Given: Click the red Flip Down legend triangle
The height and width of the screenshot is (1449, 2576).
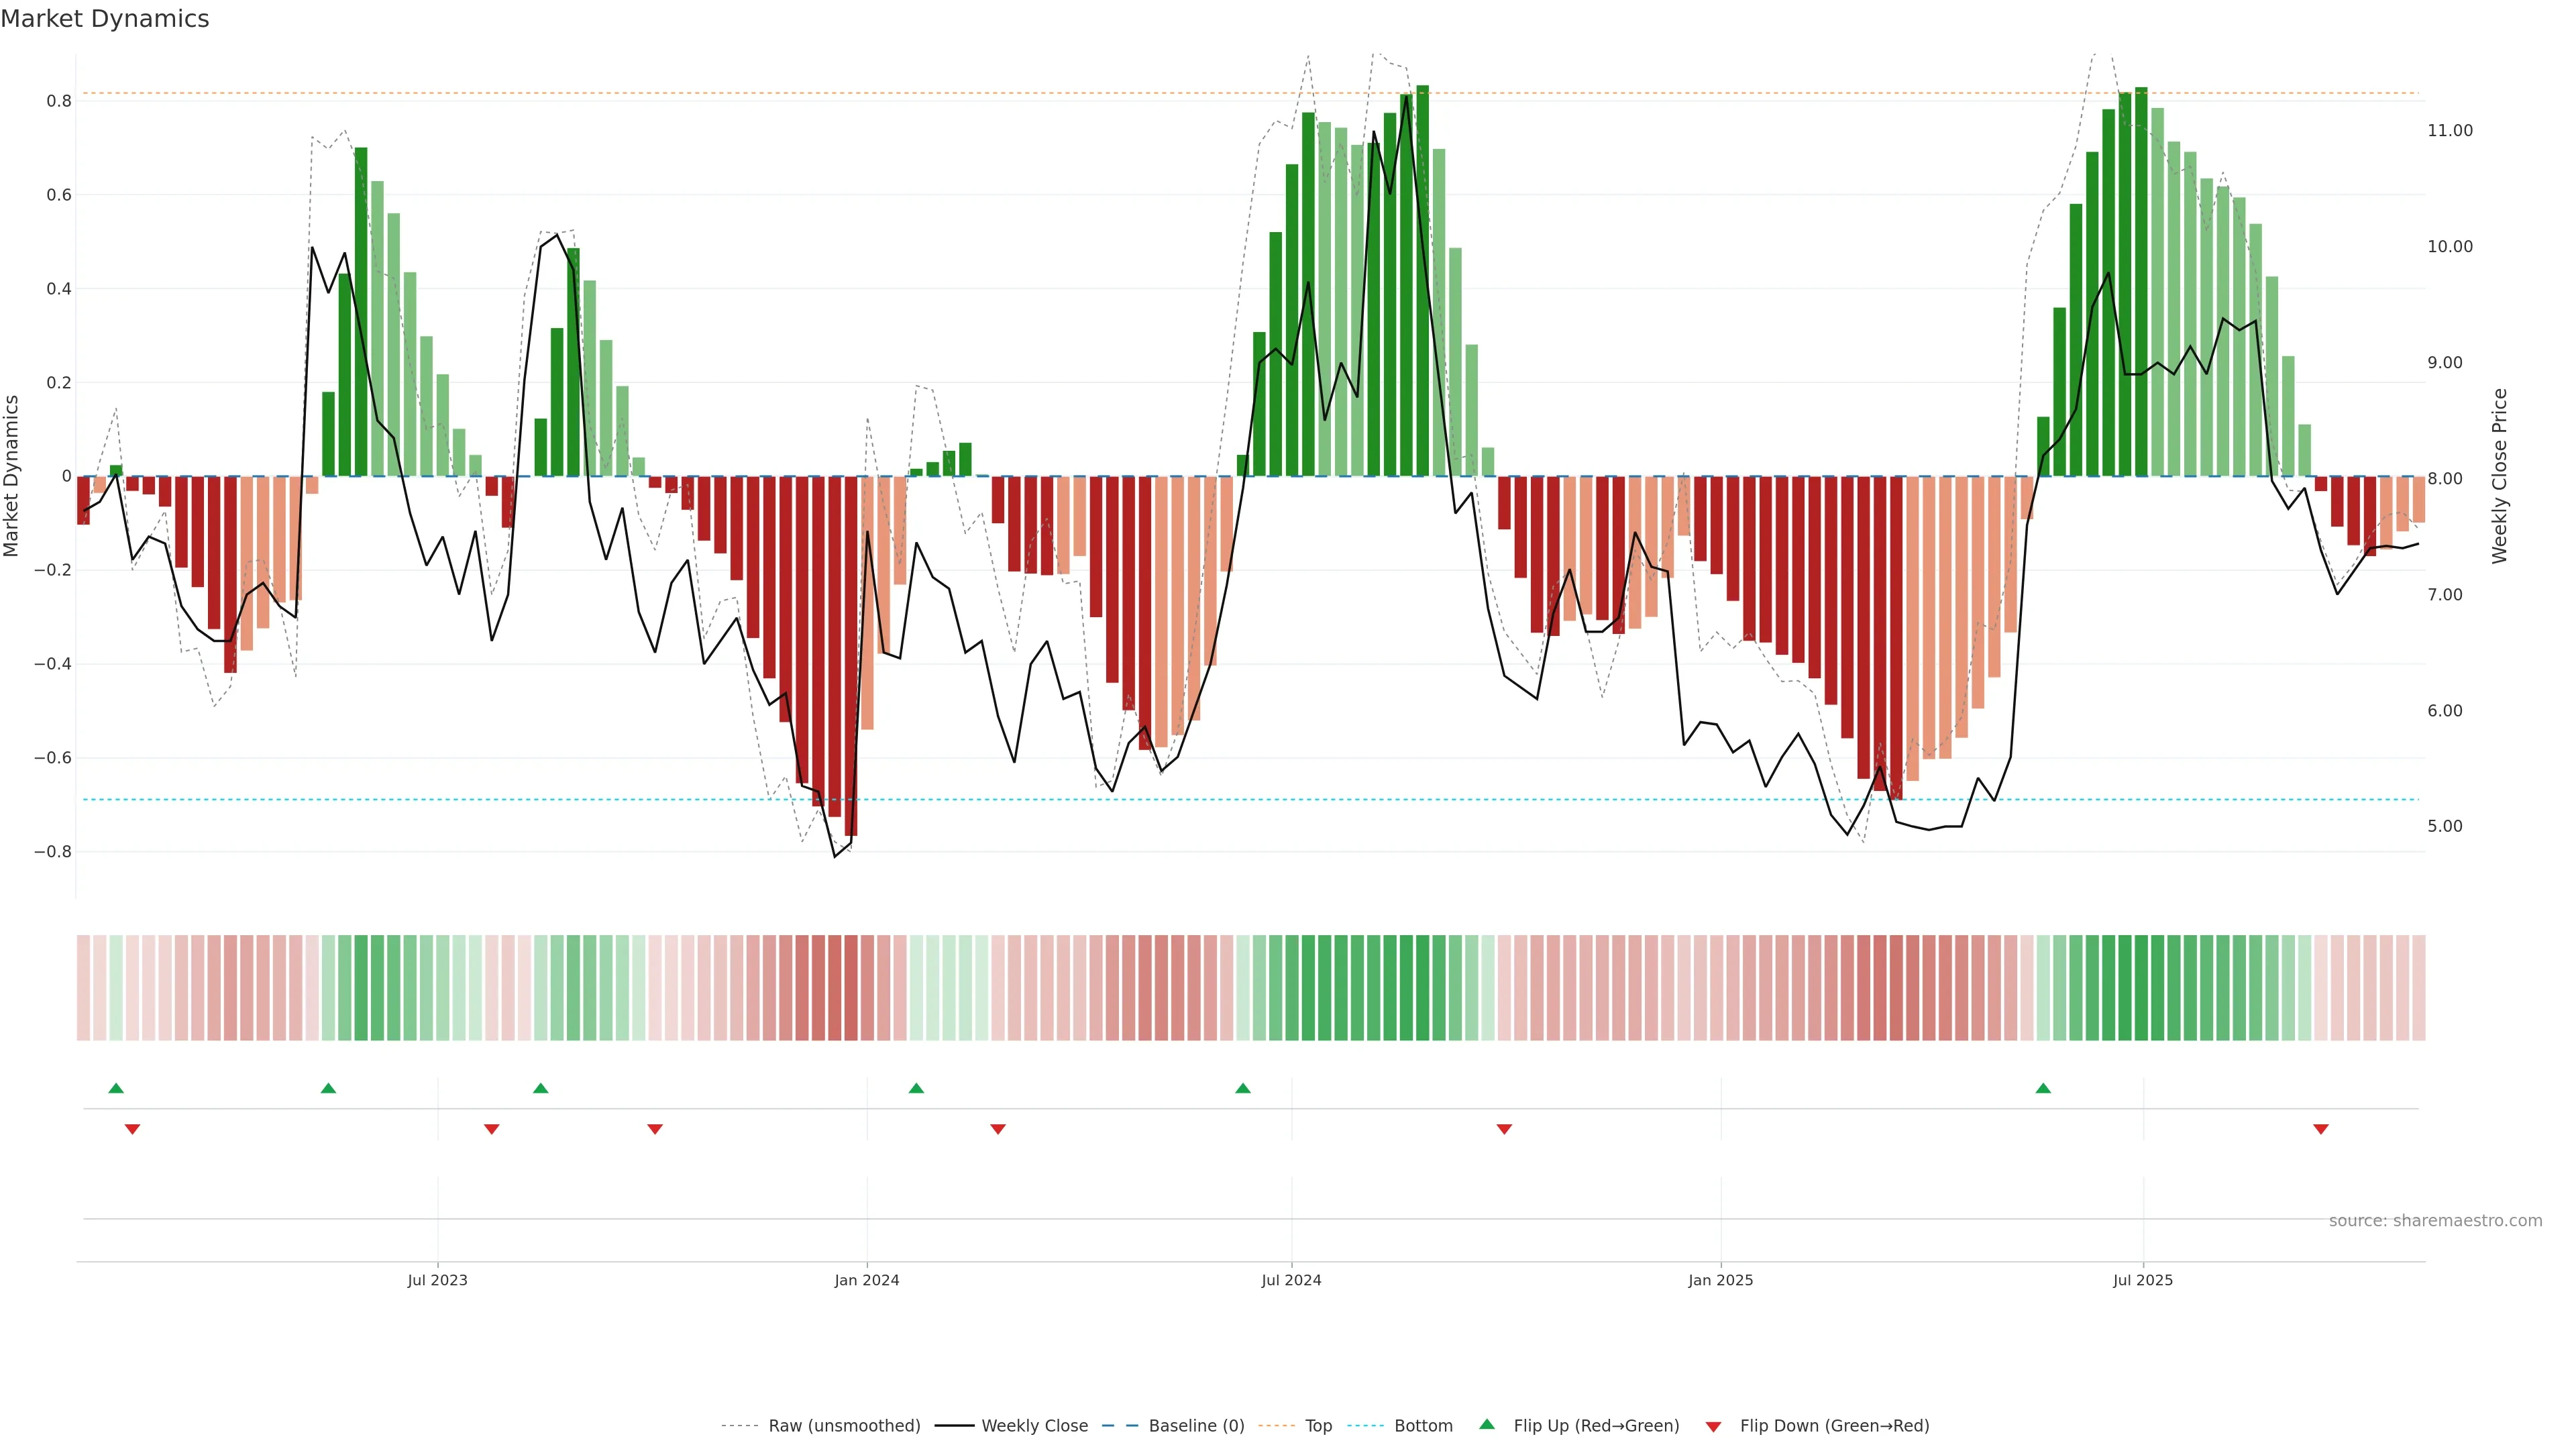Looking at the screenshot, I should pos(1713,1426).
